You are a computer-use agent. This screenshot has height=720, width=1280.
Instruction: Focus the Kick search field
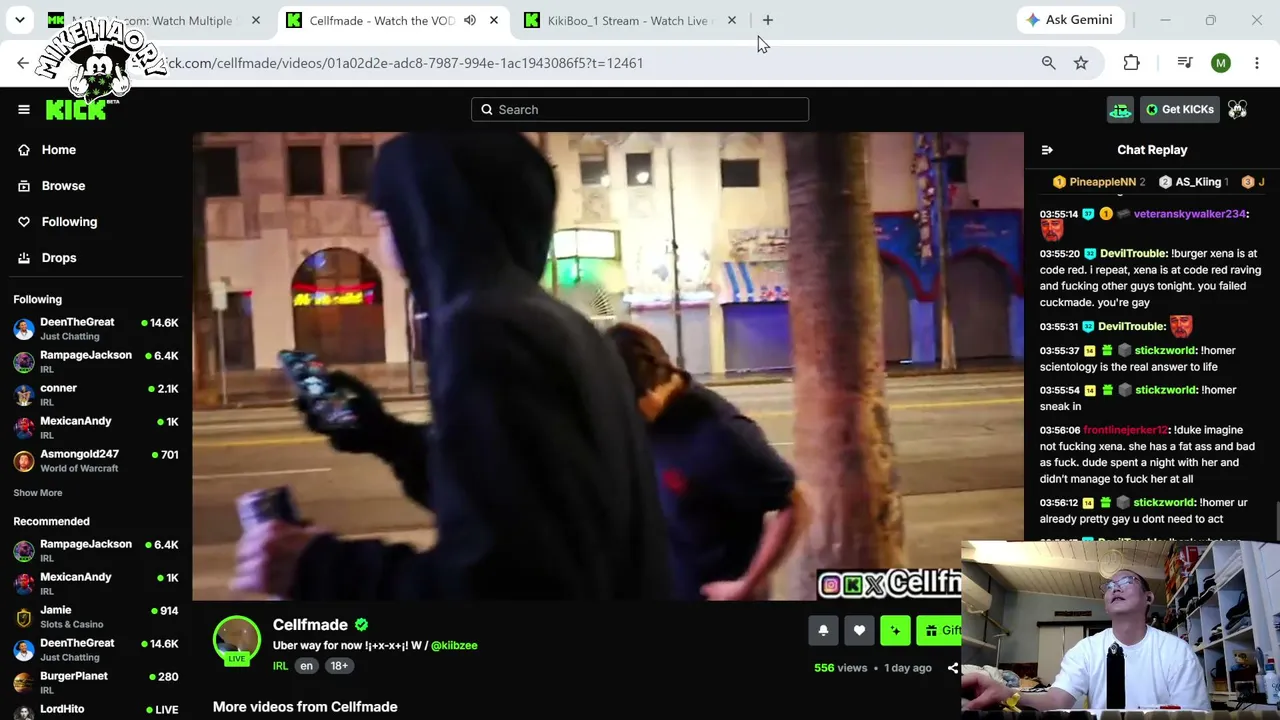pos(640,109)
